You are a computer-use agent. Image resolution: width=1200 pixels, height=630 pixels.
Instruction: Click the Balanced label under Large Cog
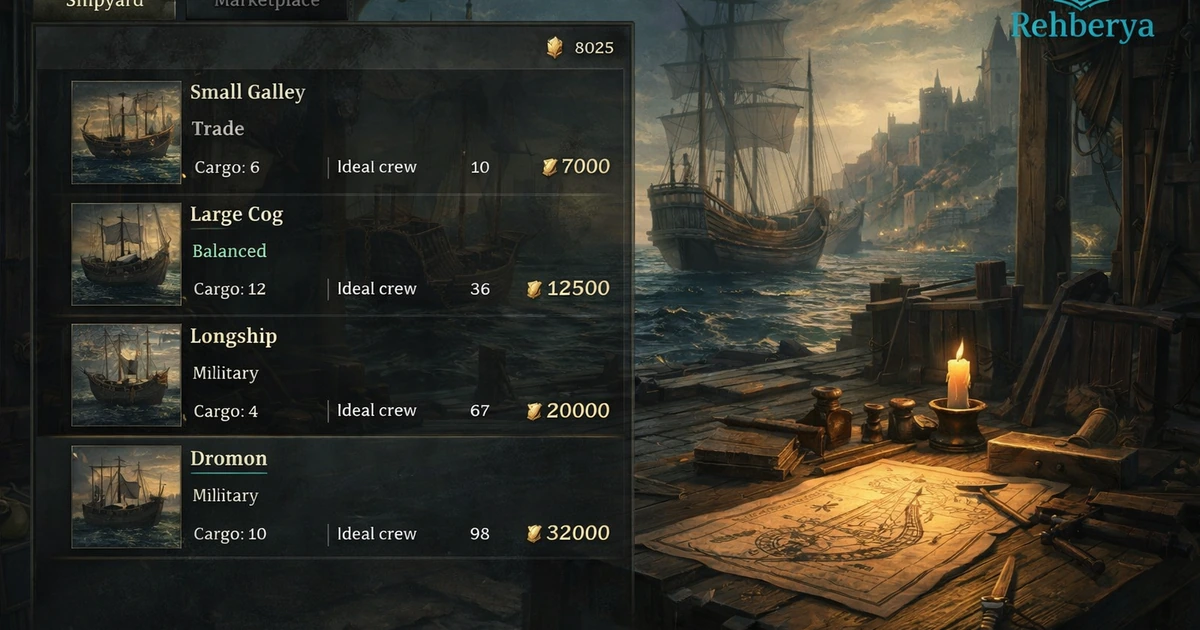tap(230, 251)
